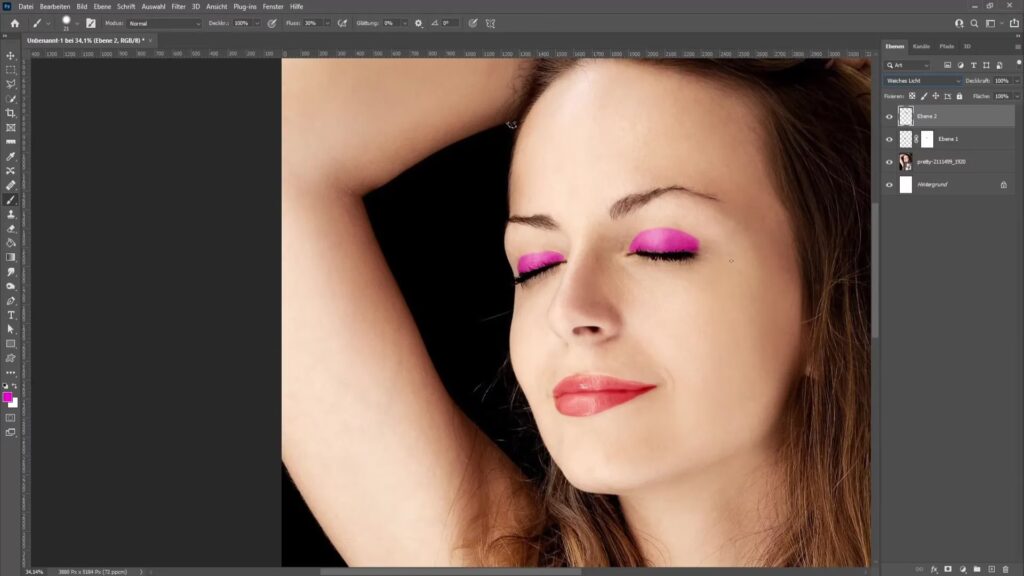Viewport: 1024px width, 576px height.
Task: Click the lock all layer icon
Action: click(960, 96)
